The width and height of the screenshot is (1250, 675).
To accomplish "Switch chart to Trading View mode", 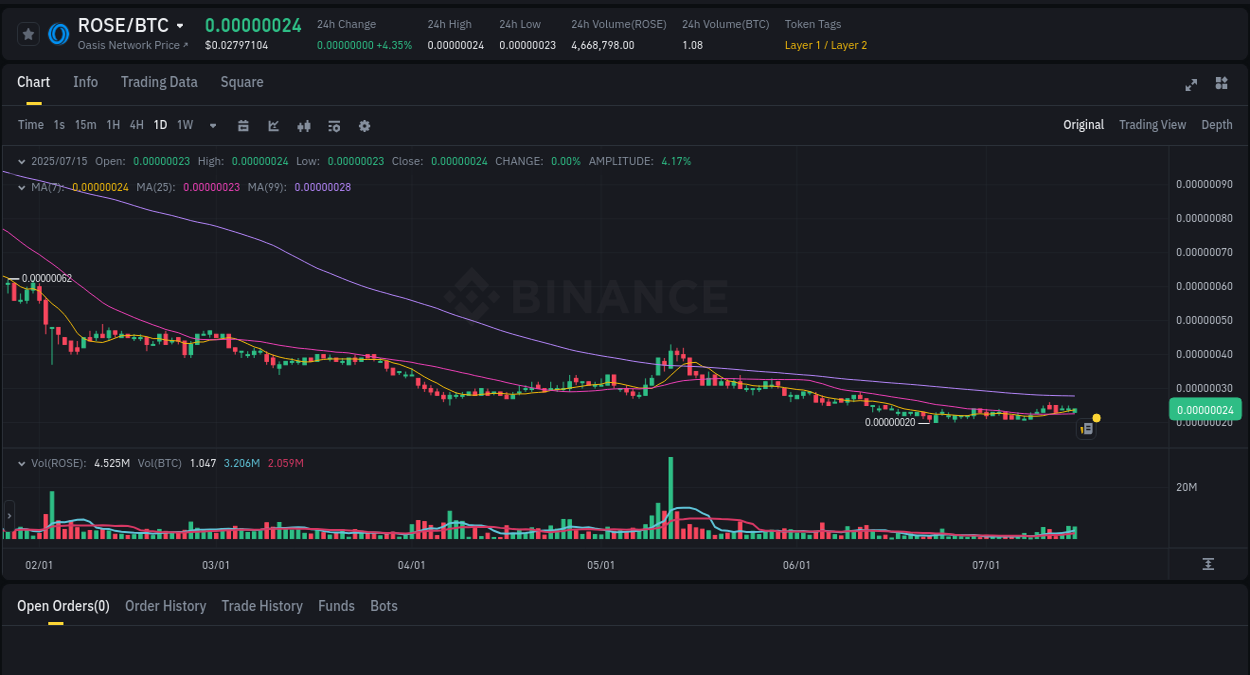I will coord(1152,125).
